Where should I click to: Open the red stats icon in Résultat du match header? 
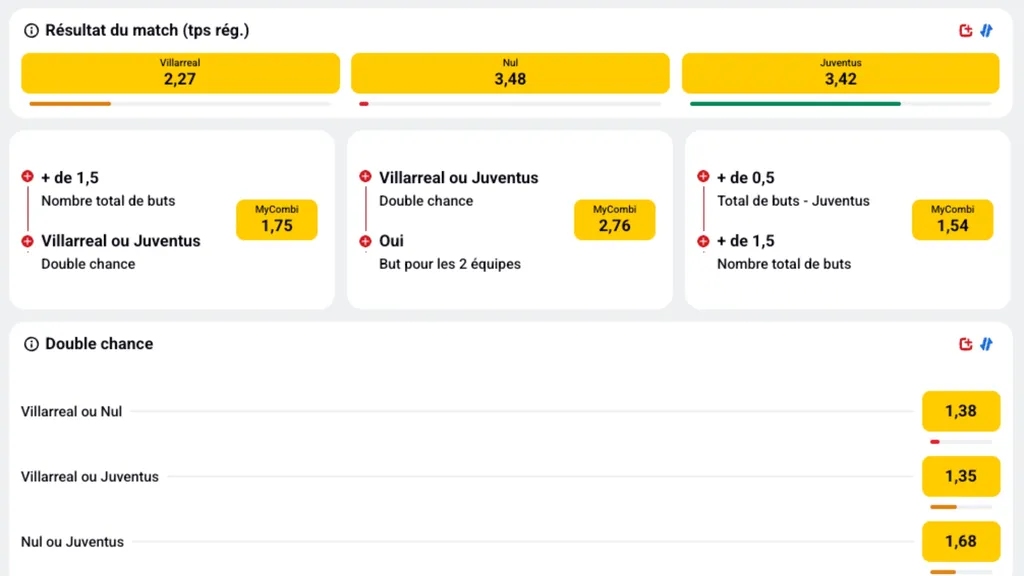coord(965,31)
